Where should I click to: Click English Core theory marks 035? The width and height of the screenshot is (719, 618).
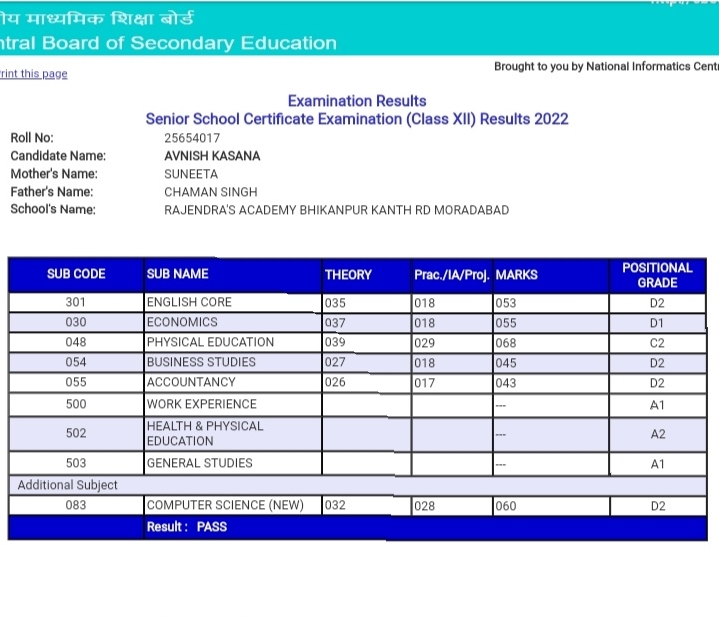point(366,303)
